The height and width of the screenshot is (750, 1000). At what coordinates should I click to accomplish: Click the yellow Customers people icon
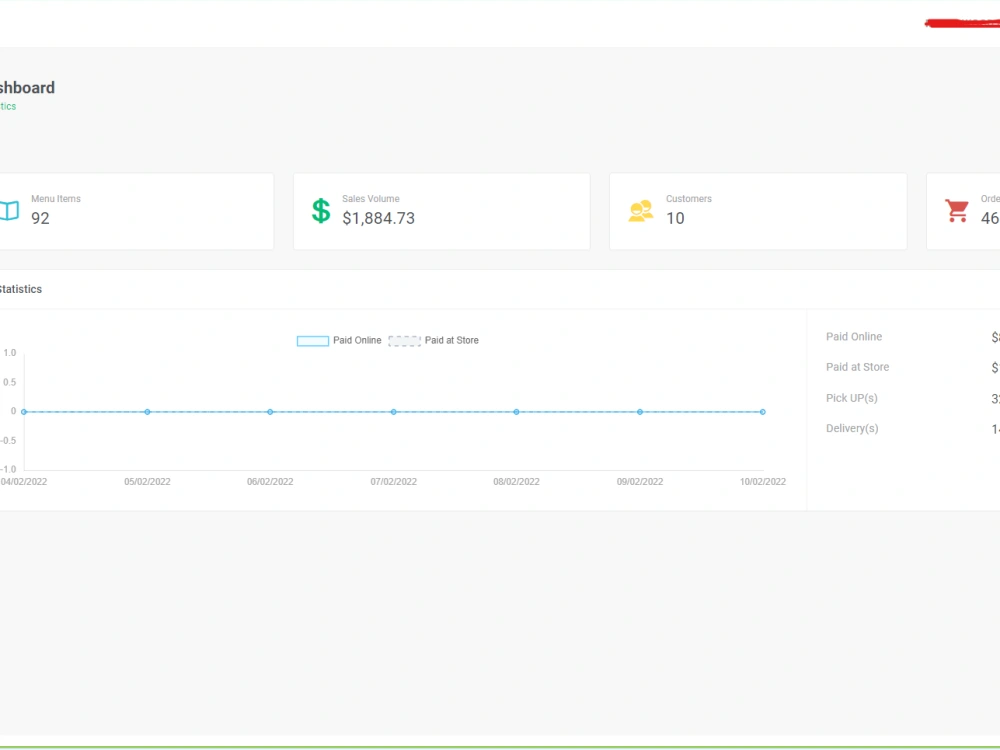[640, 211]
